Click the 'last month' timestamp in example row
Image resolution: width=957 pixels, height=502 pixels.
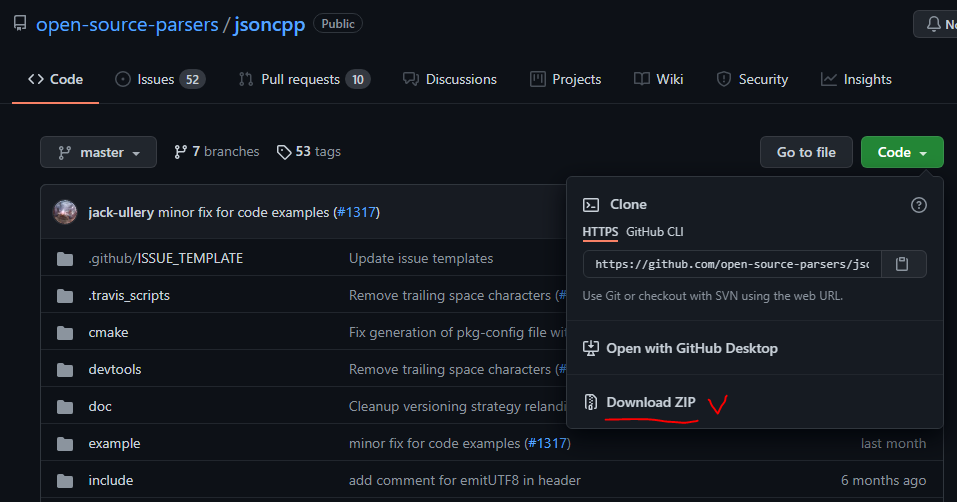click(x=893, y=443)
